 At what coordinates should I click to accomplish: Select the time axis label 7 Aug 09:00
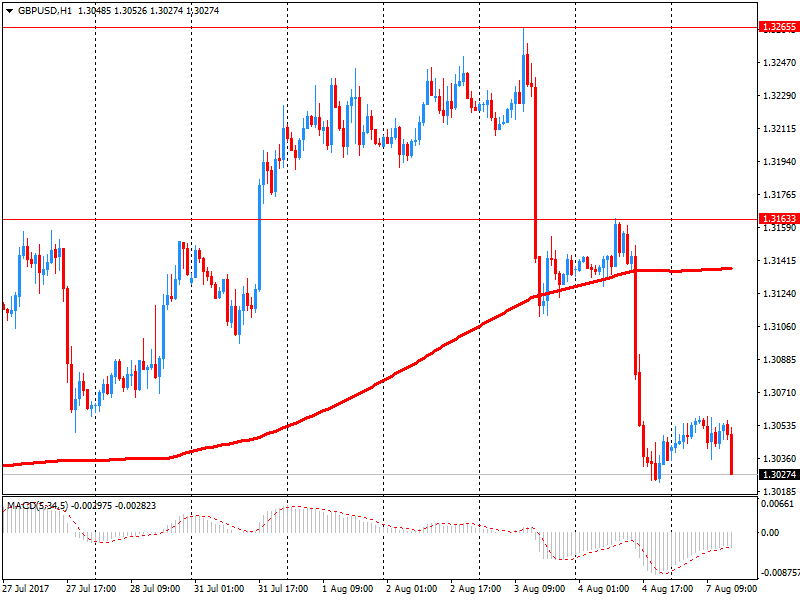[732, 589]
